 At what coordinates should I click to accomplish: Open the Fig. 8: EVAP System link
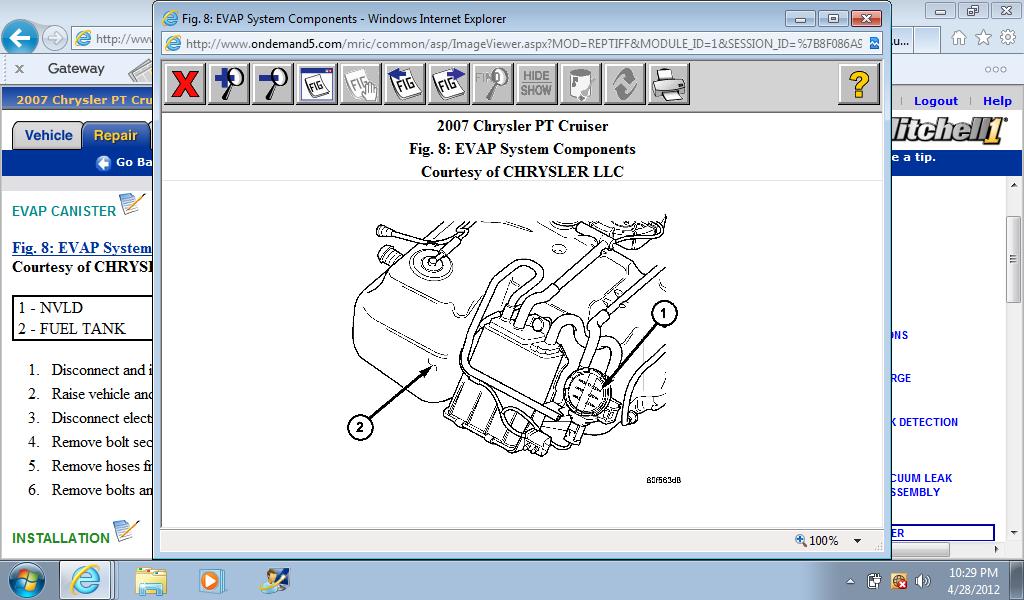click(x=82, y=247)
